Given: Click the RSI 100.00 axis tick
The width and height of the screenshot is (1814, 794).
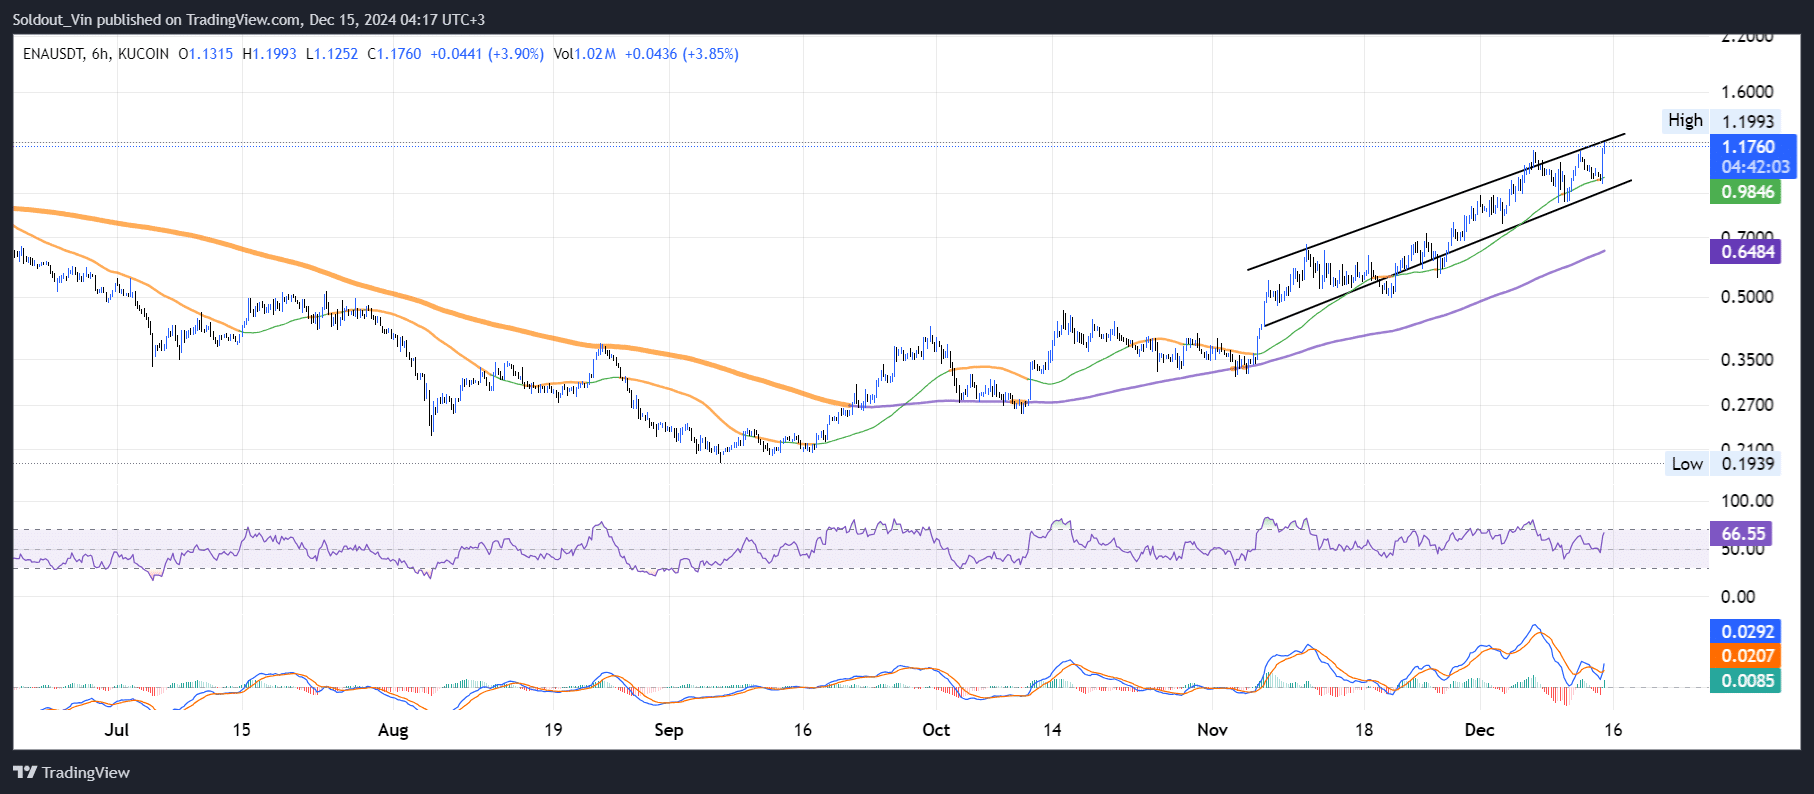Looking at the screenshot, I should (x=1747, y=501).
